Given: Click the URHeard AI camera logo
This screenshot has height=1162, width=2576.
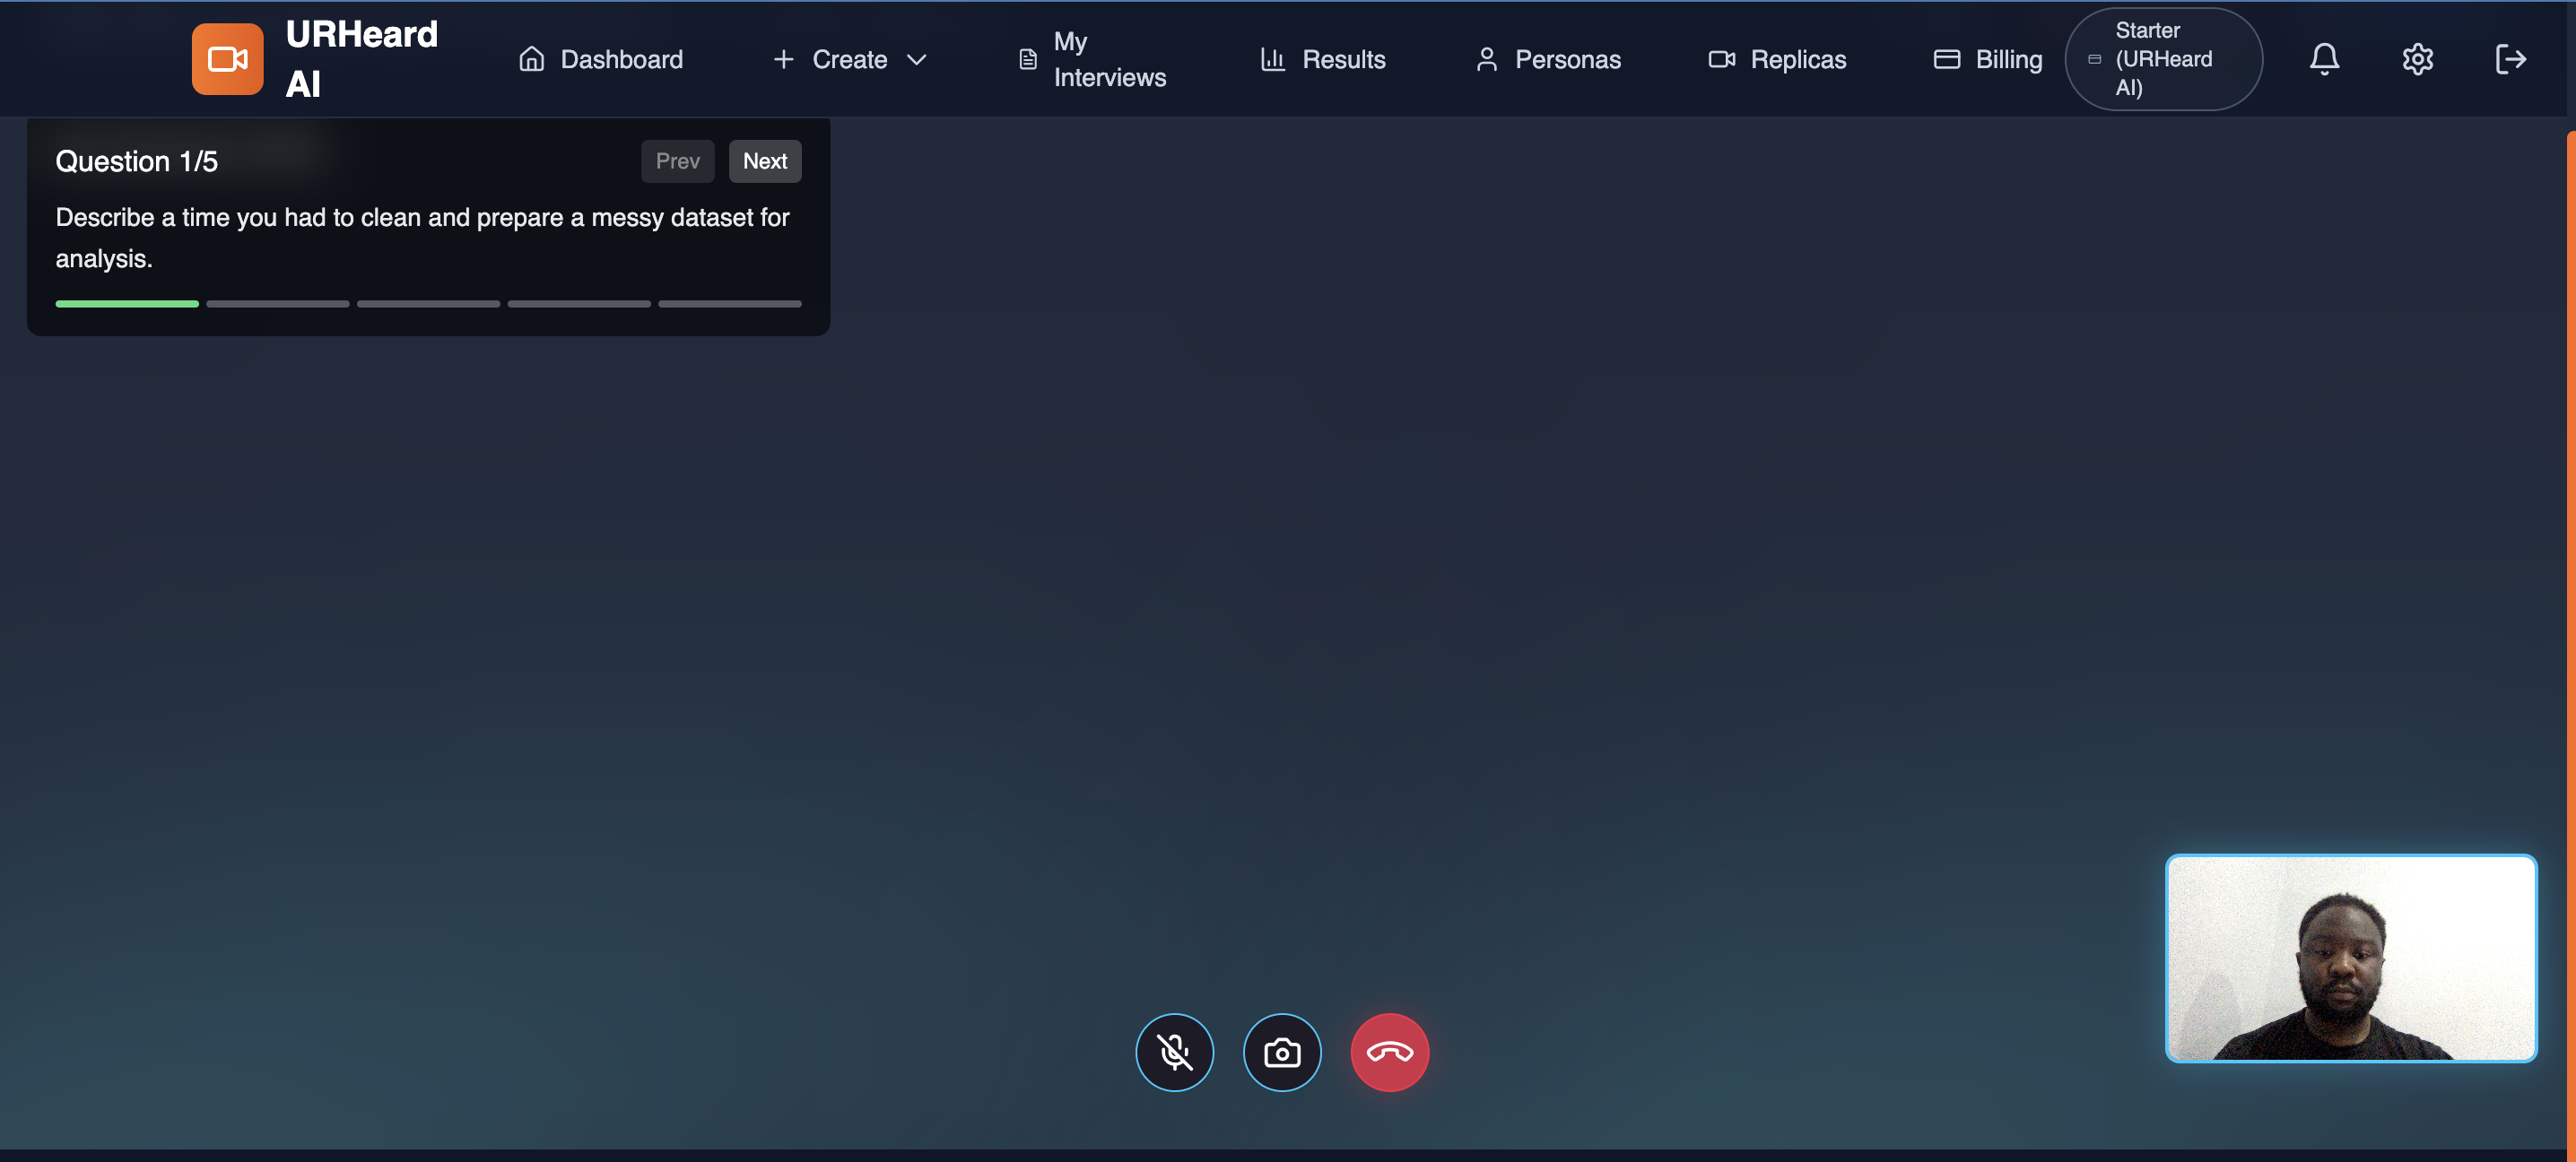Looking at the screenshot, I should (x=227, y=59).
